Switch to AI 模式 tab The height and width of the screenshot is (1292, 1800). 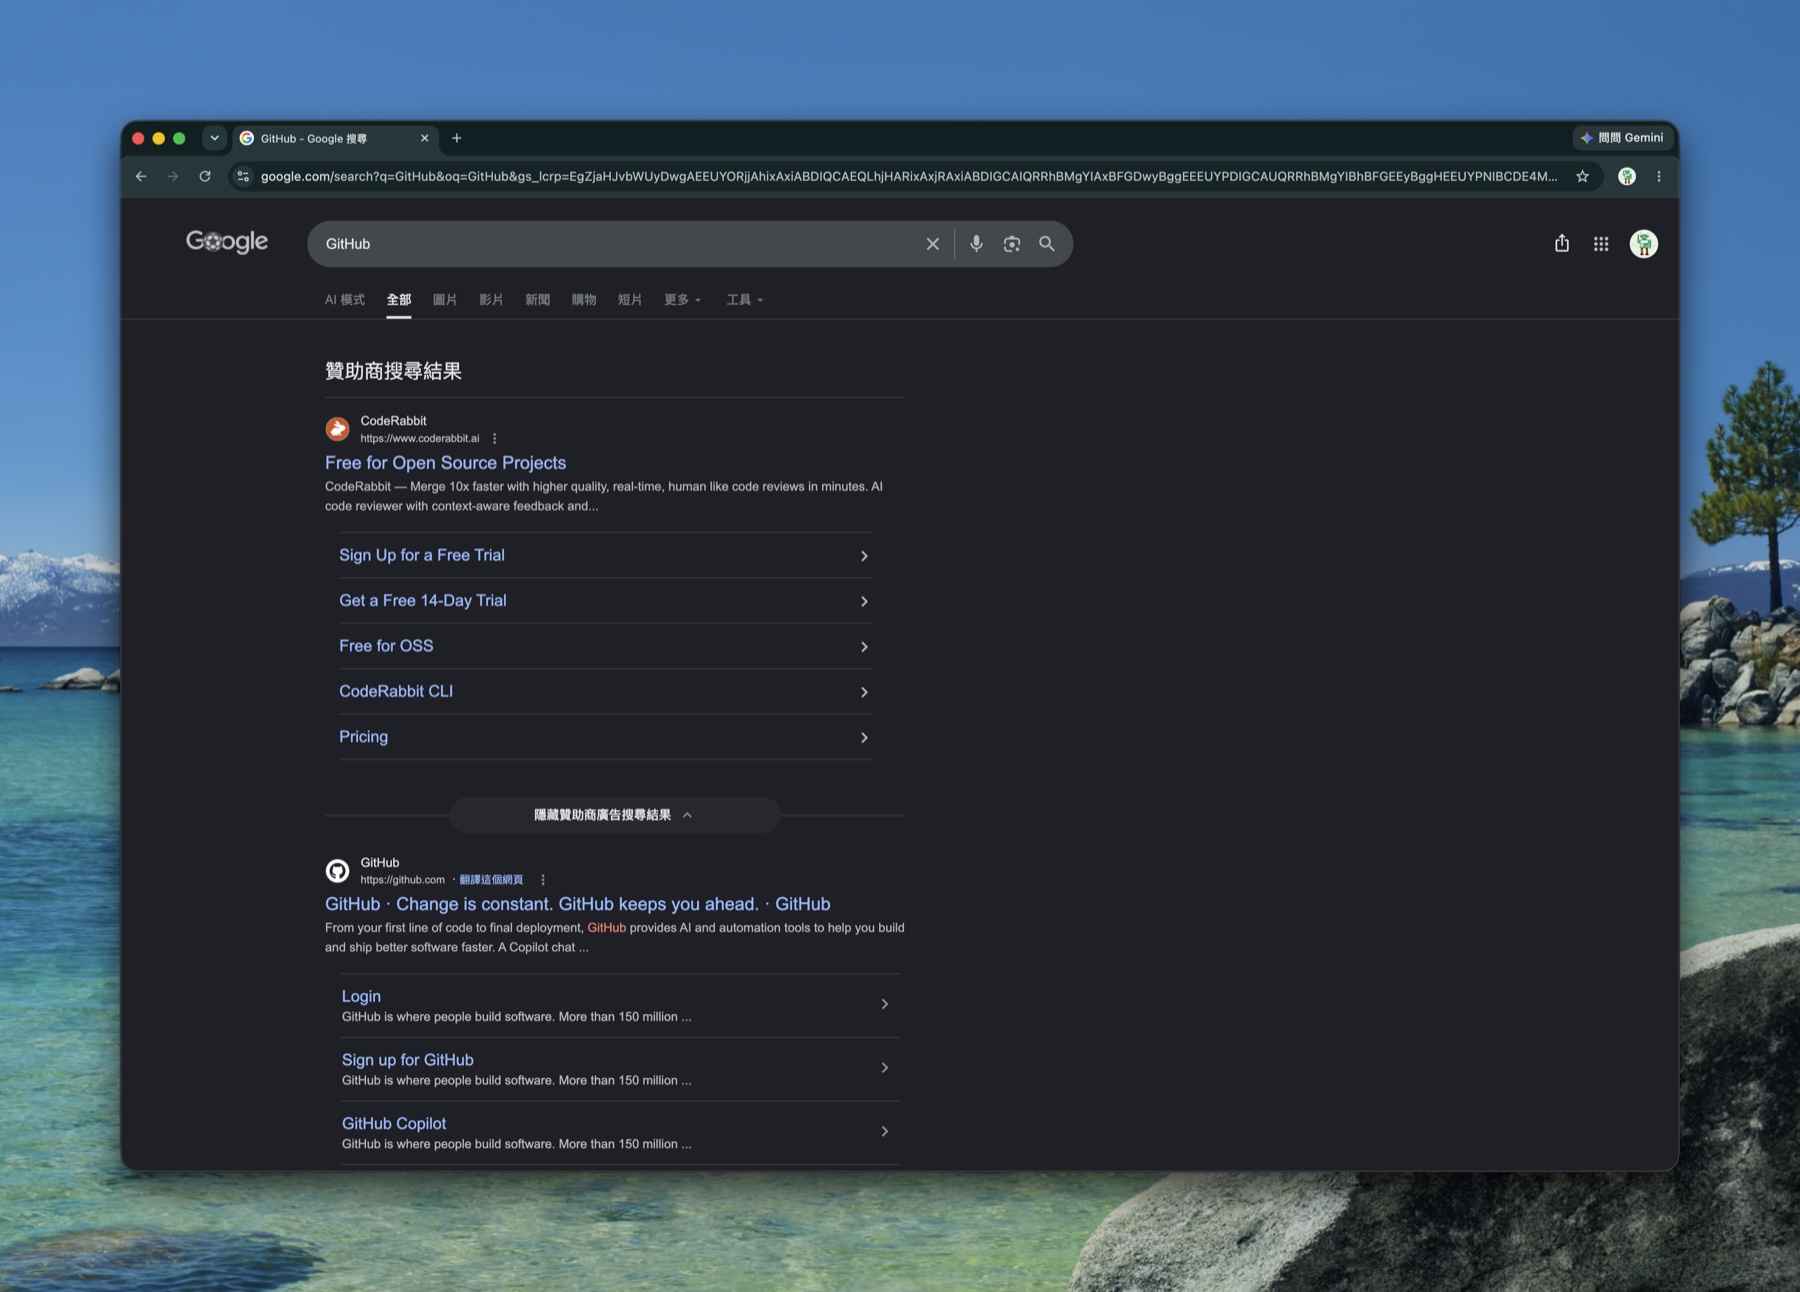(344, 300)
